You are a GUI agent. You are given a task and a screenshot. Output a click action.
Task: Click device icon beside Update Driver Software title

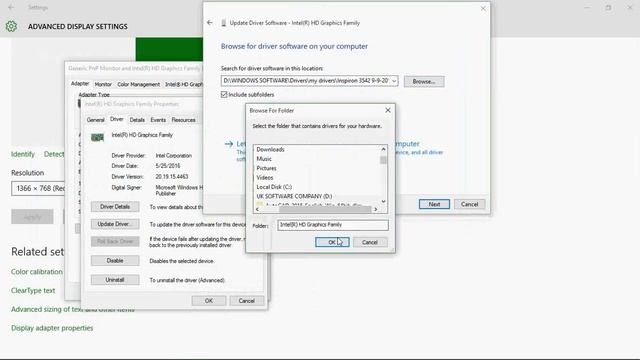223,23
